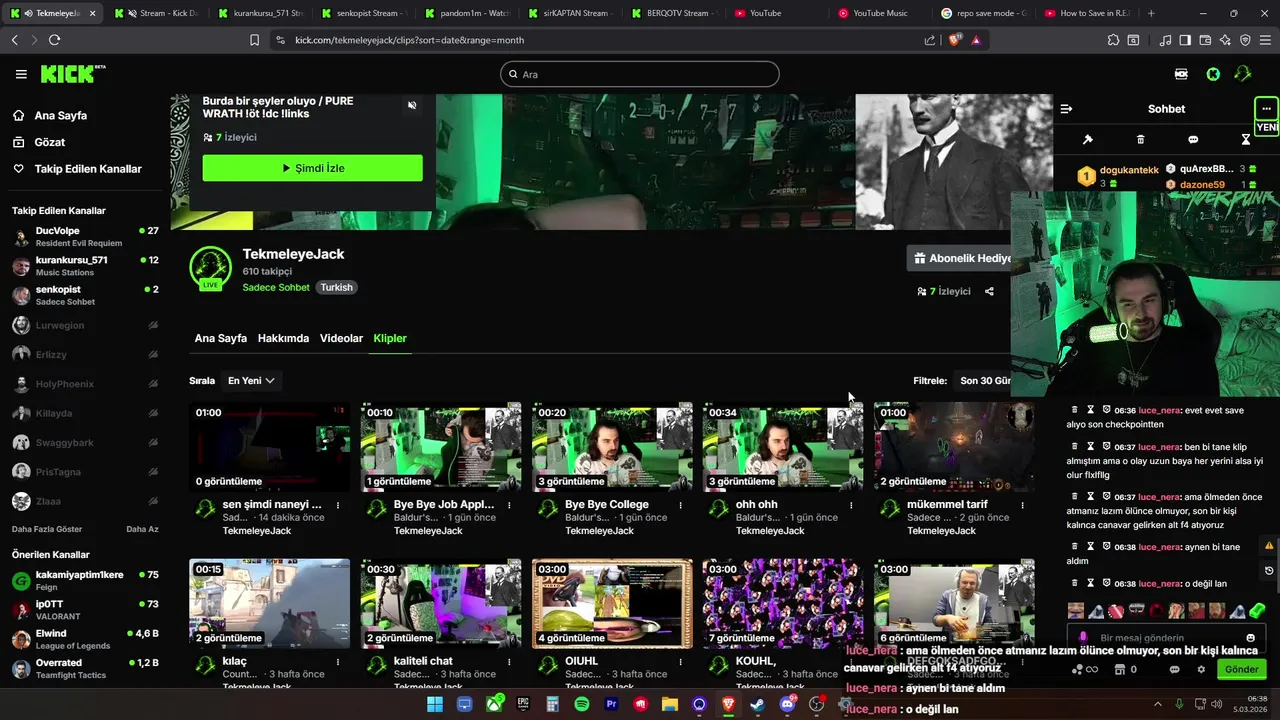
Task: Click the chat bubble icon beside settings
Action: point(1174,670)
